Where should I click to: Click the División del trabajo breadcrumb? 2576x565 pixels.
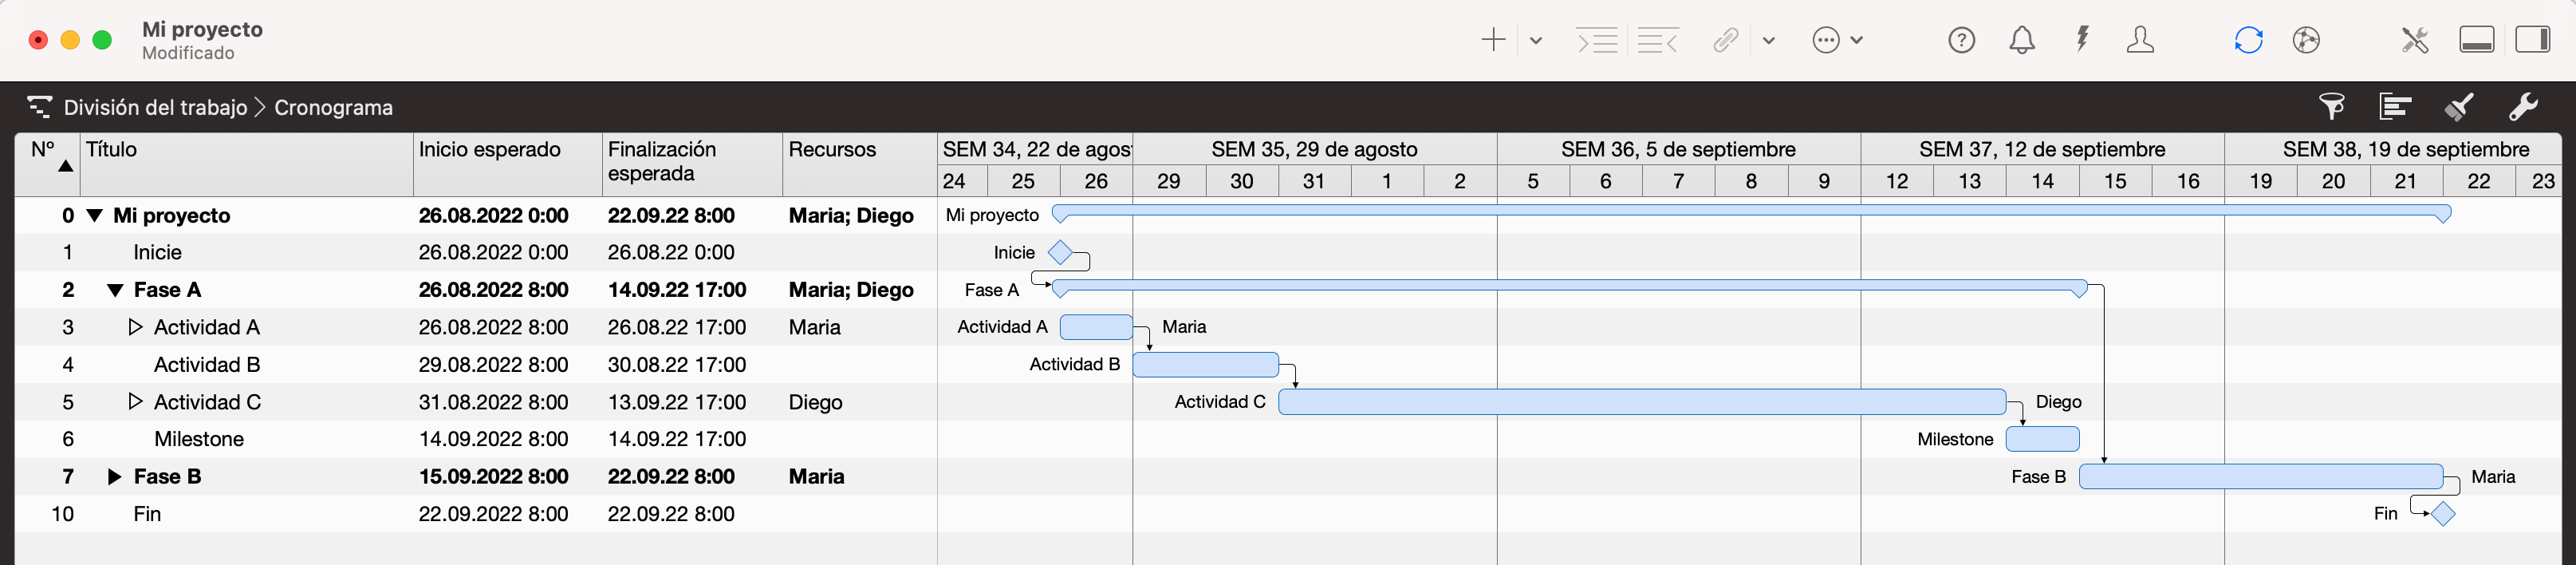tap(156, 107)
